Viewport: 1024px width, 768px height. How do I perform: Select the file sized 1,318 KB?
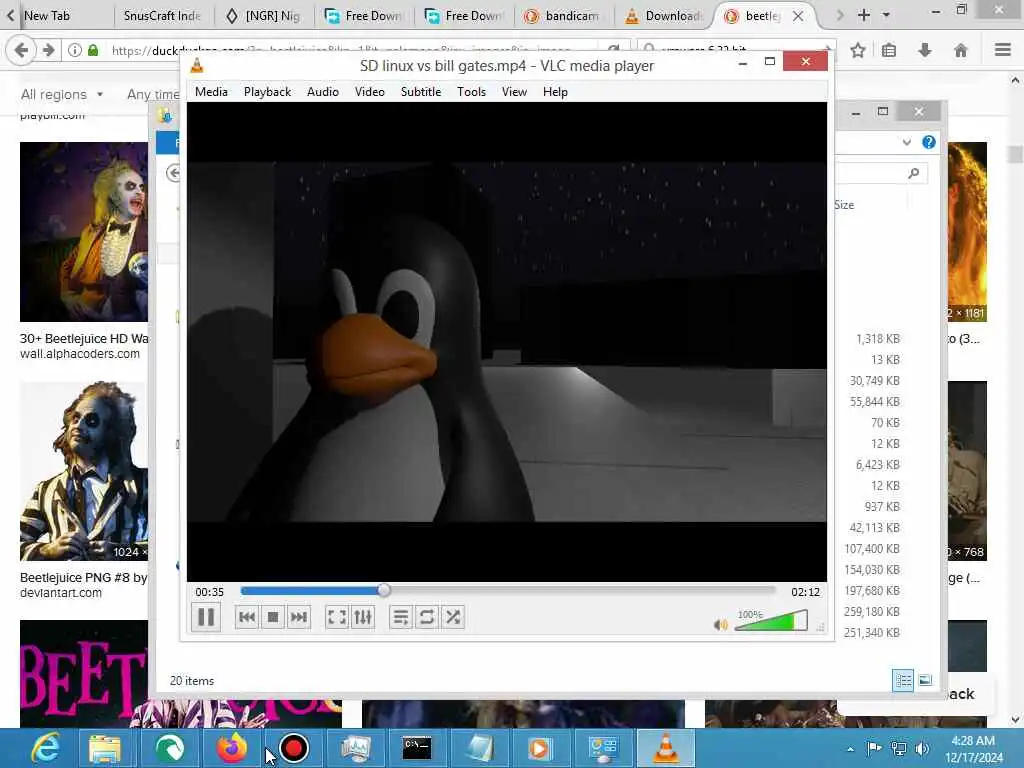pos(878,339)
